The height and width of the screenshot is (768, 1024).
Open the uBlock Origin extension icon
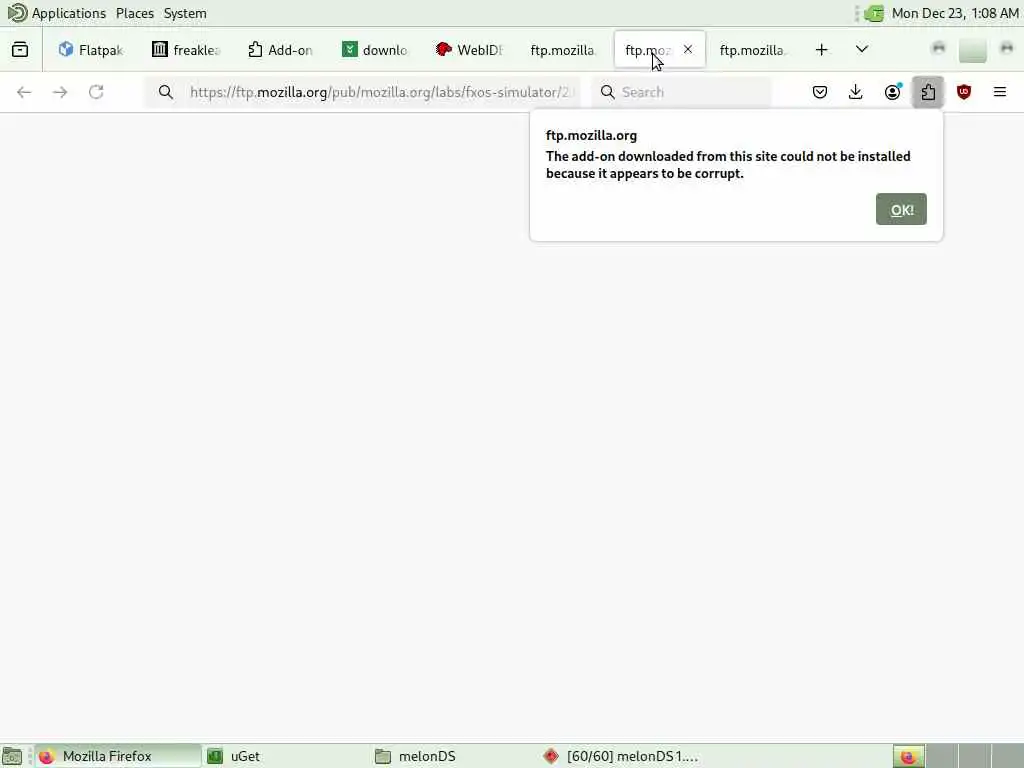[x=964, y=92]
